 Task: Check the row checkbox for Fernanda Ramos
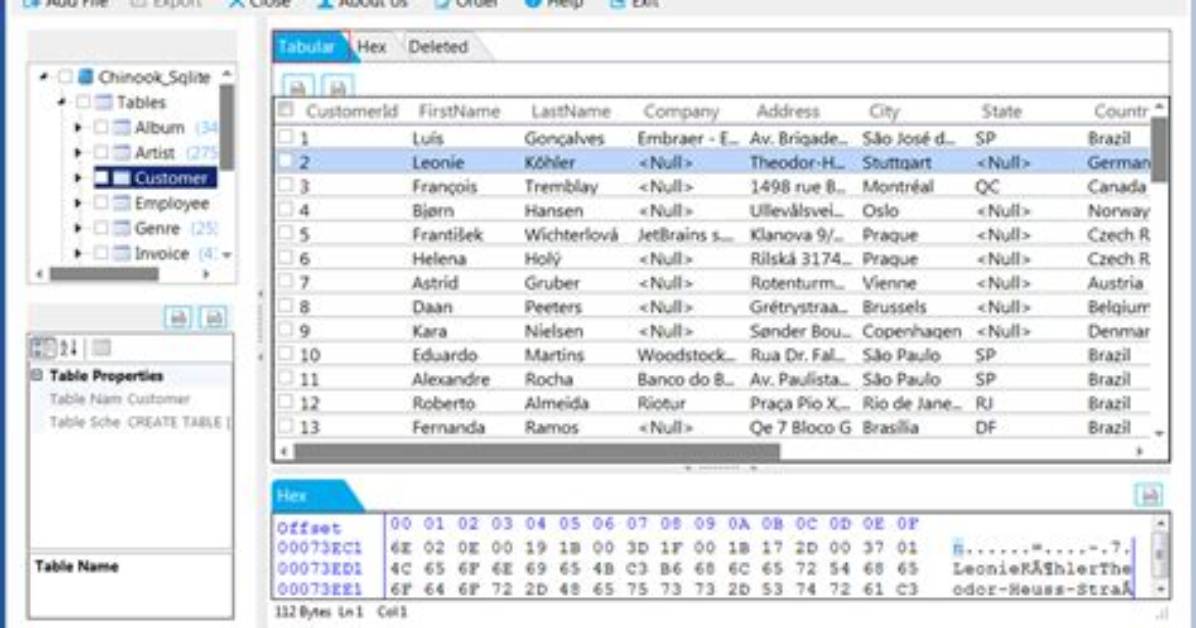(286, 426)
